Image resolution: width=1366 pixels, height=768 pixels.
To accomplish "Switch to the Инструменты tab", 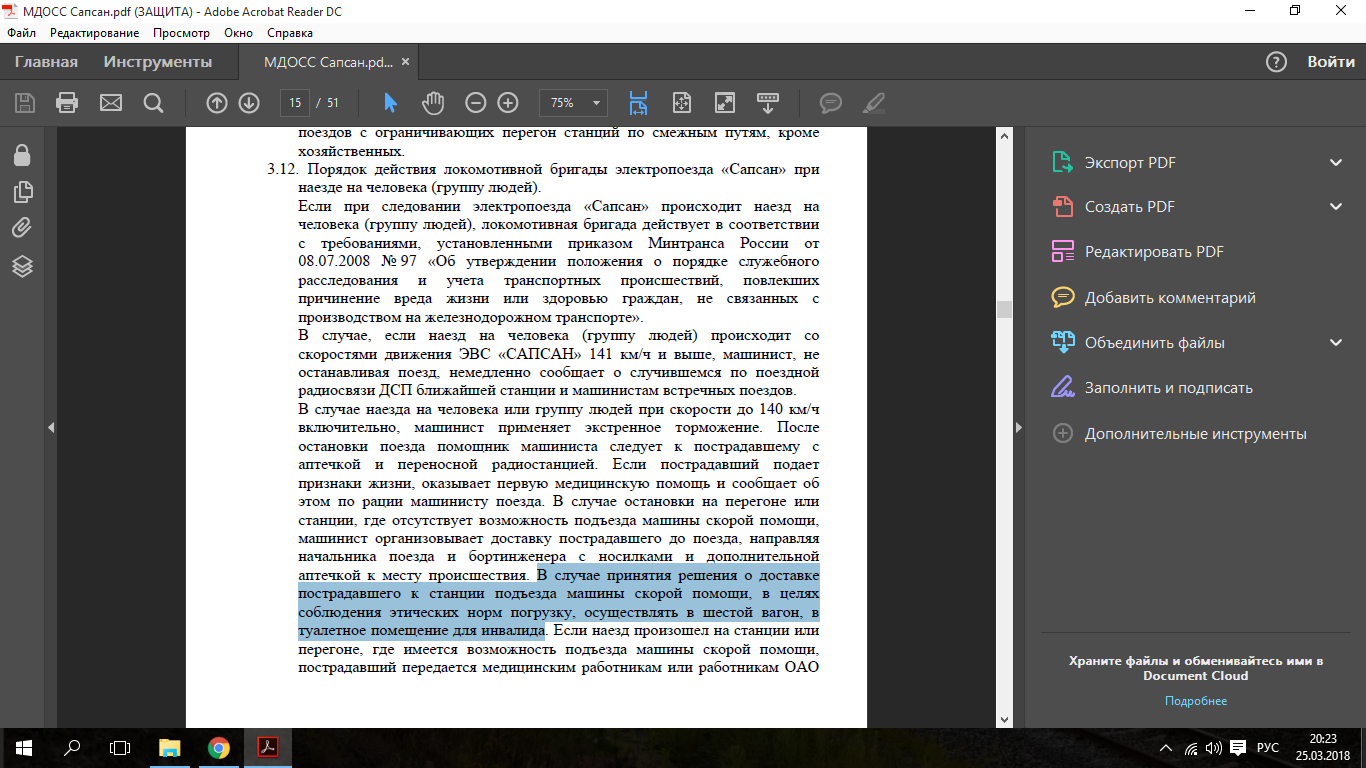I will [158, 62].
